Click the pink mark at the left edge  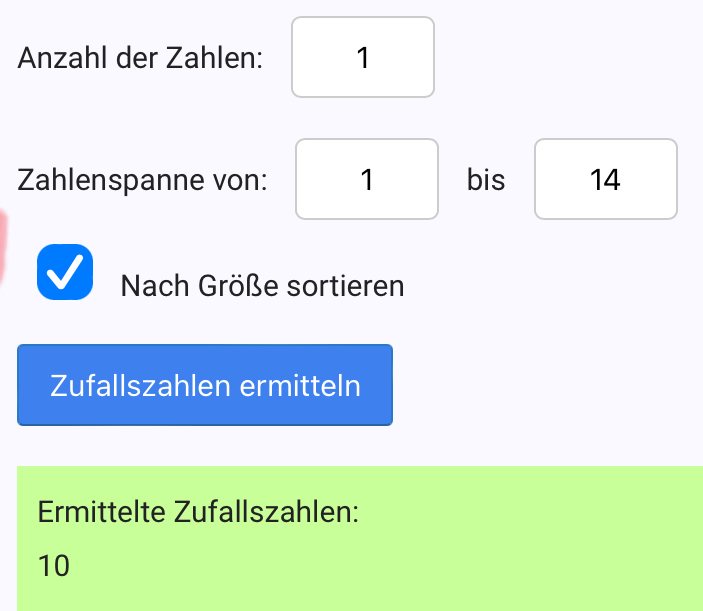coord(3,245)
